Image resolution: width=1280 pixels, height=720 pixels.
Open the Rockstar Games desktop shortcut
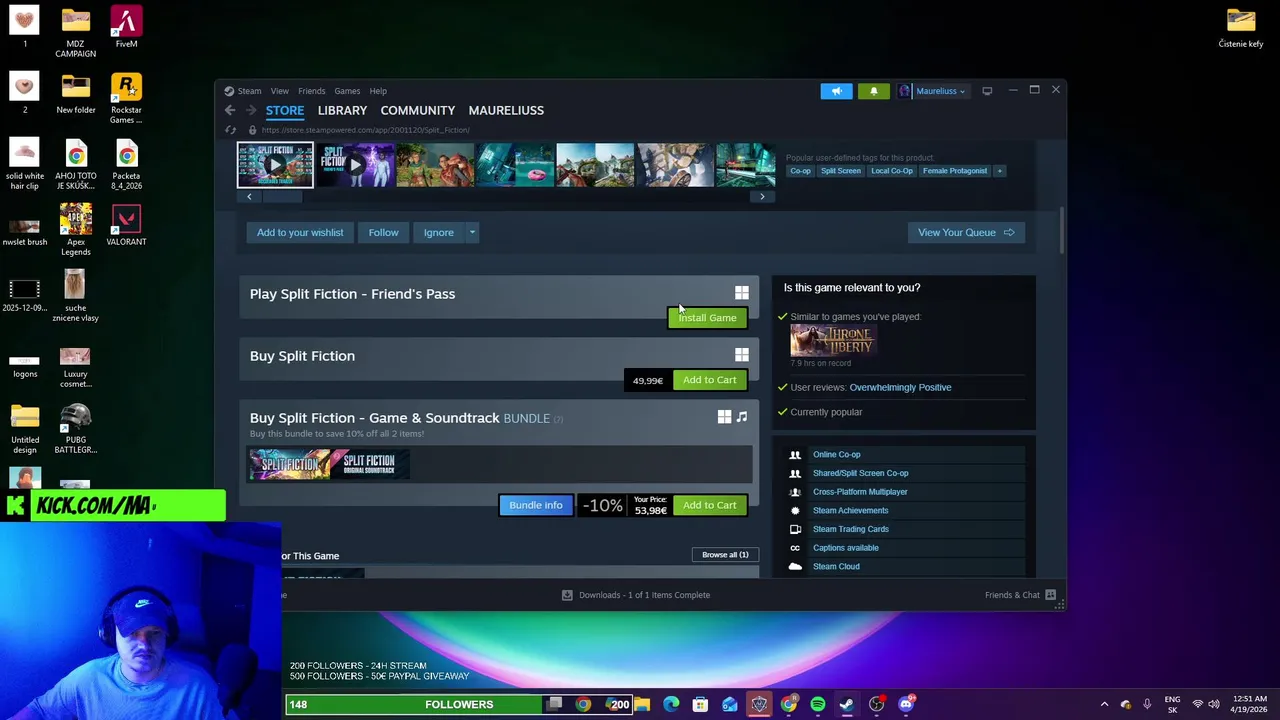click(126, 98)
